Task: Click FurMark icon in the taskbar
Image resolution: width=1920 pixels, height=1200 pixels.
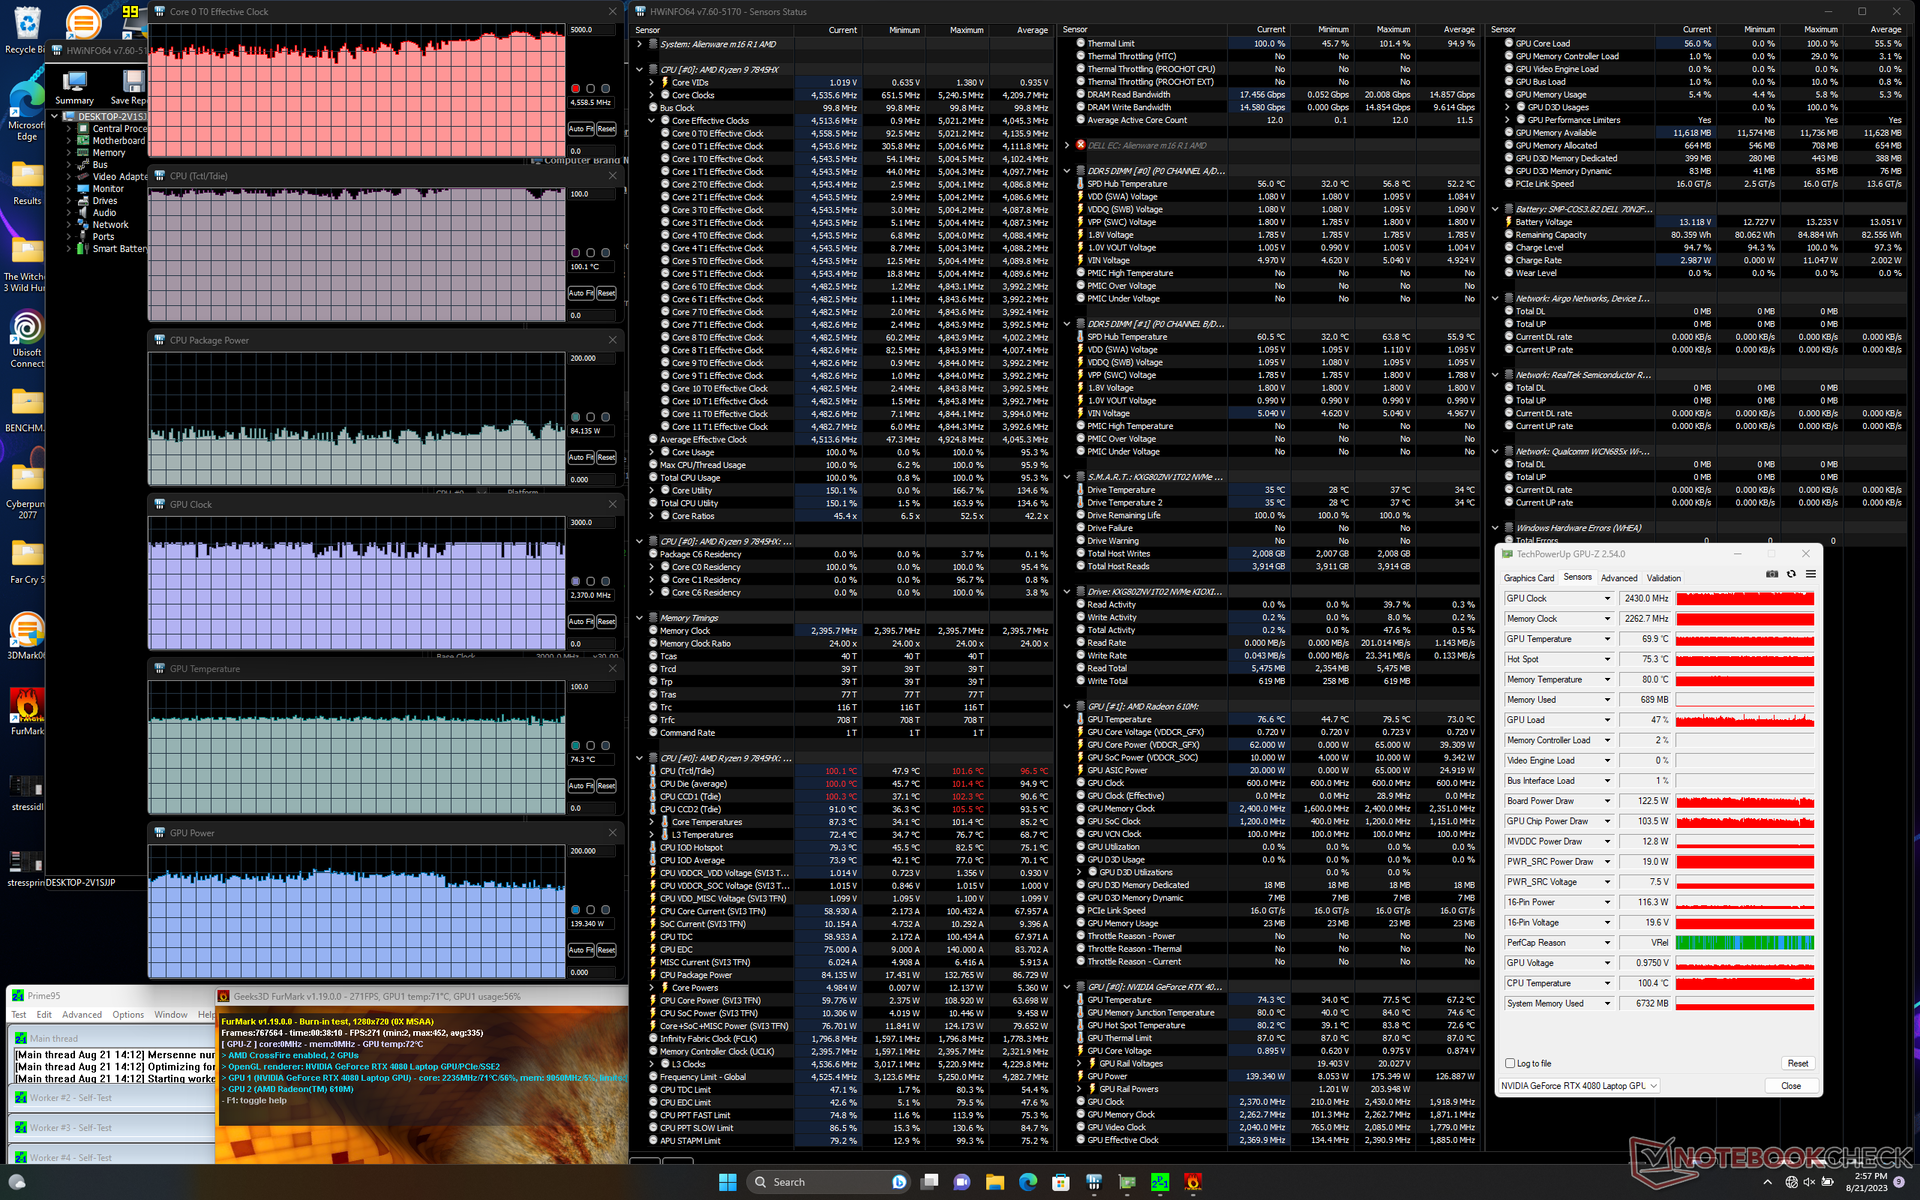Action: pos(1192,1182)
